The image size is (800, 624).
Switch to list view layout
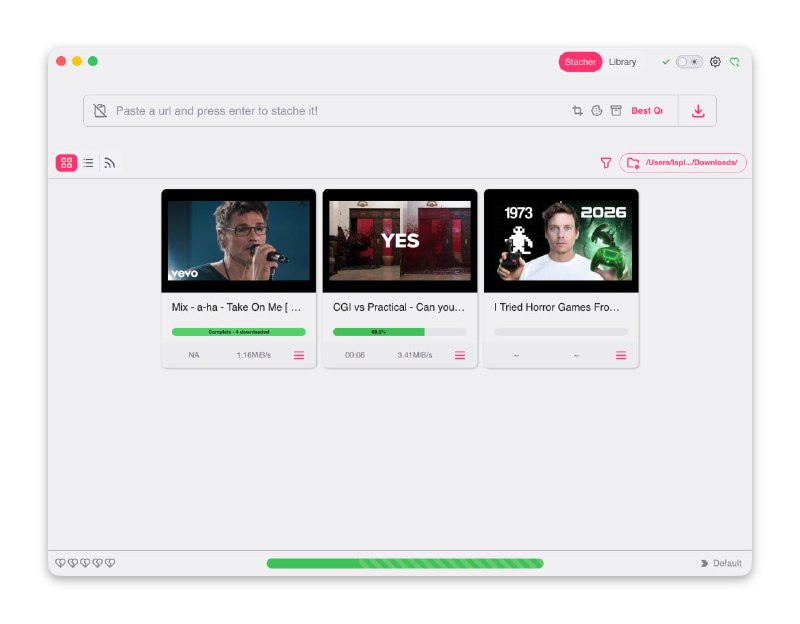(x=88, y=163)
